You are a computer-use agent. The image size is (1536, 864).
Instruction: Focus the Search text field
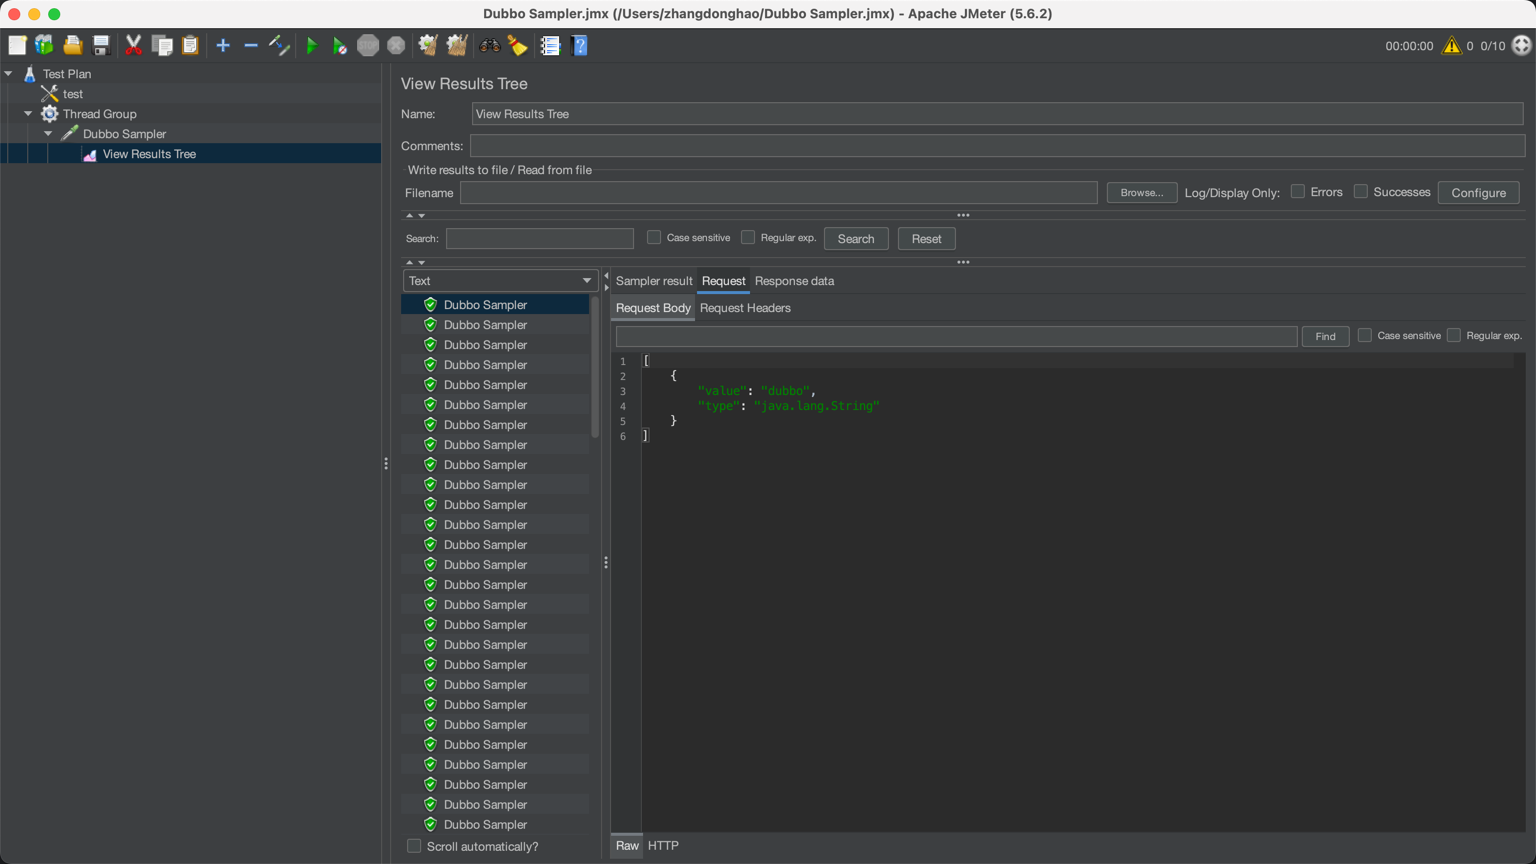(540, 239)
